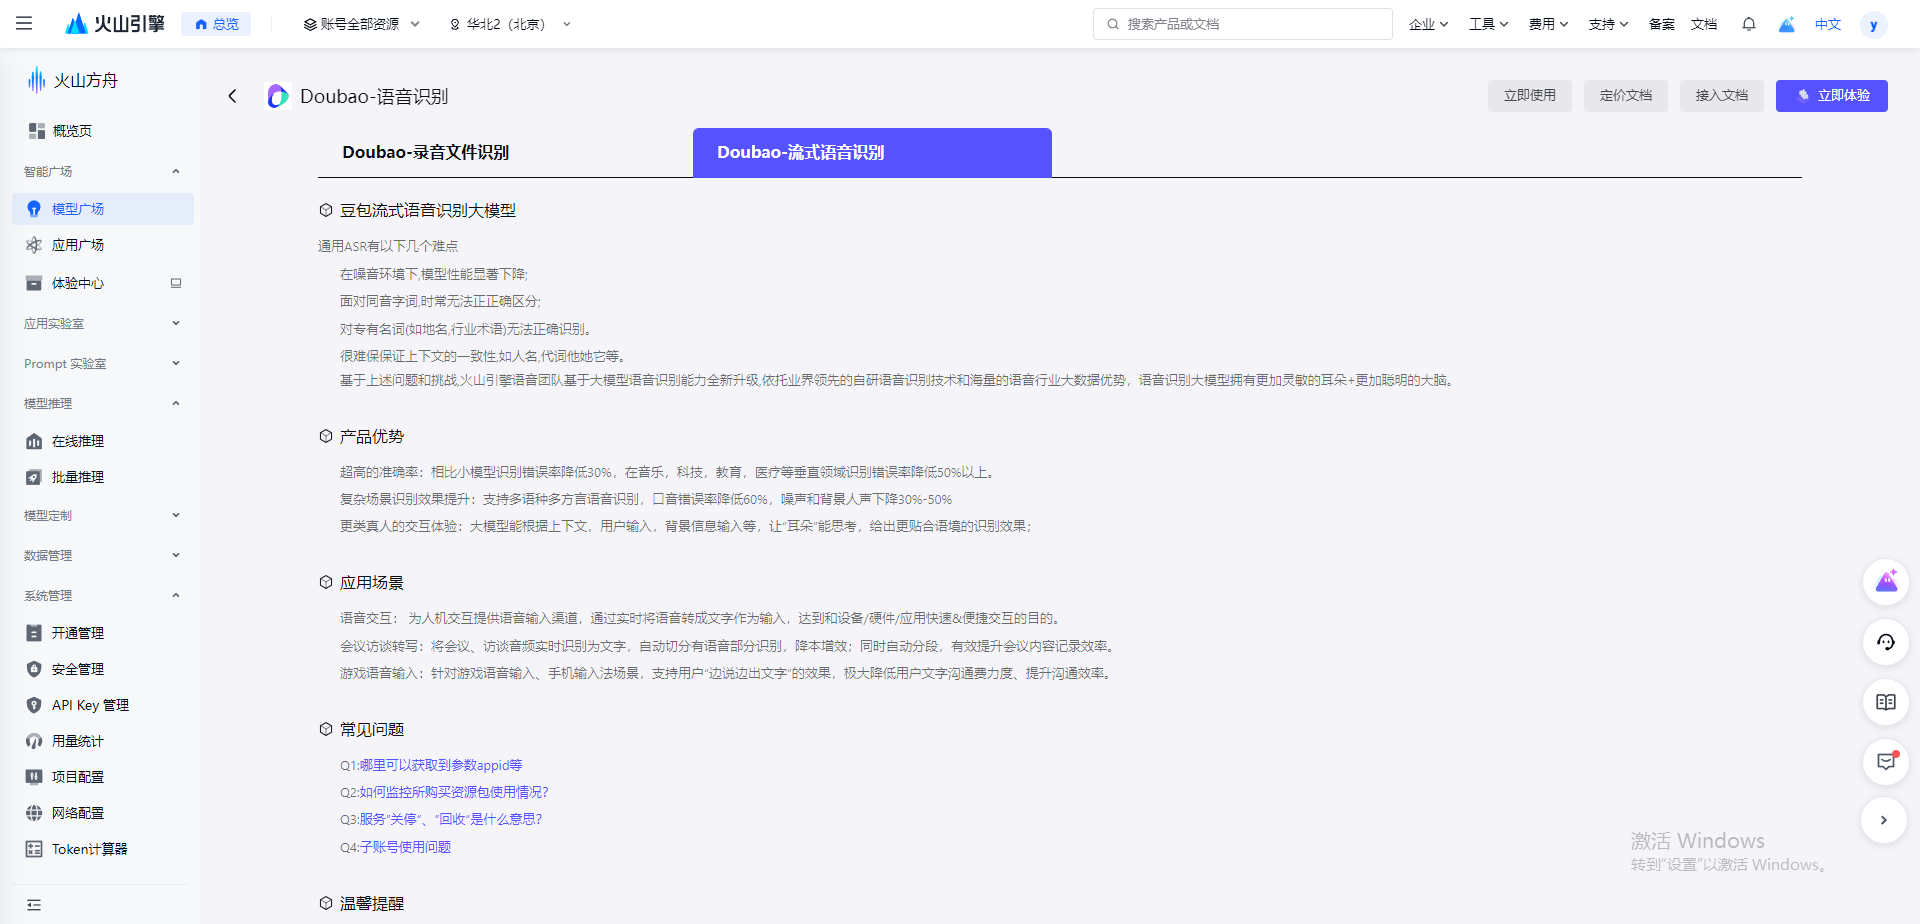
Task: Open 项目配置 in the sidebar
Action: 103,777
